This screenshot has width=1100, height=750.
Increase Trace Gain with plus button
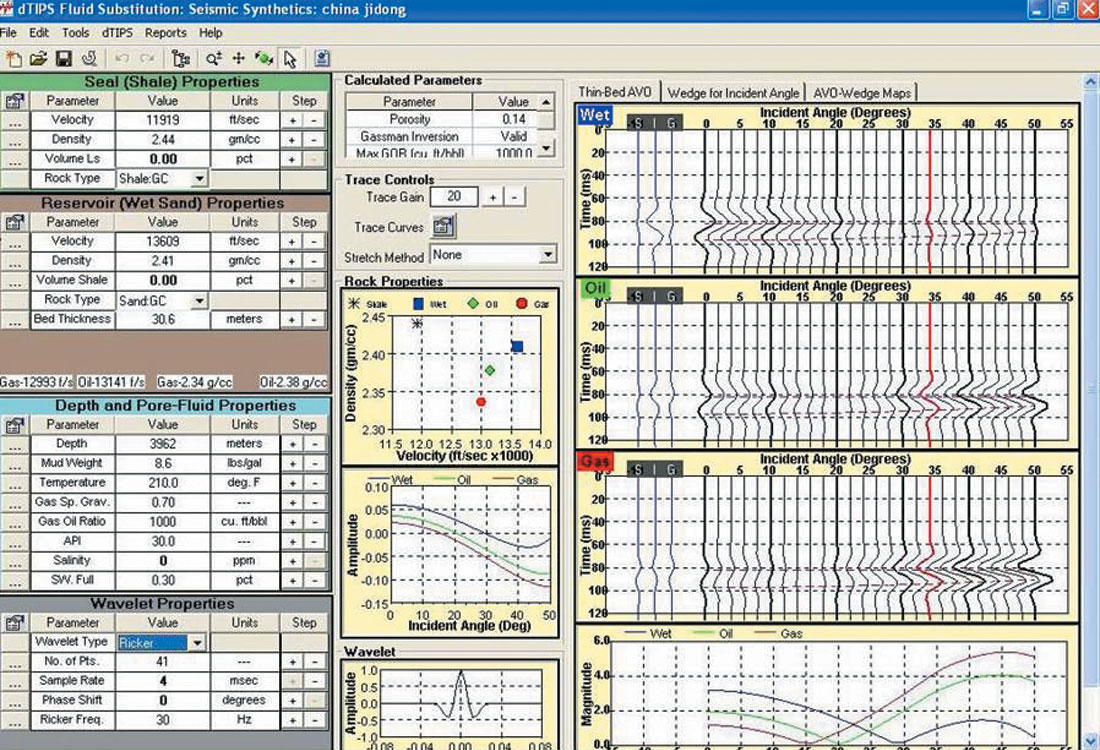click(493, 198)
